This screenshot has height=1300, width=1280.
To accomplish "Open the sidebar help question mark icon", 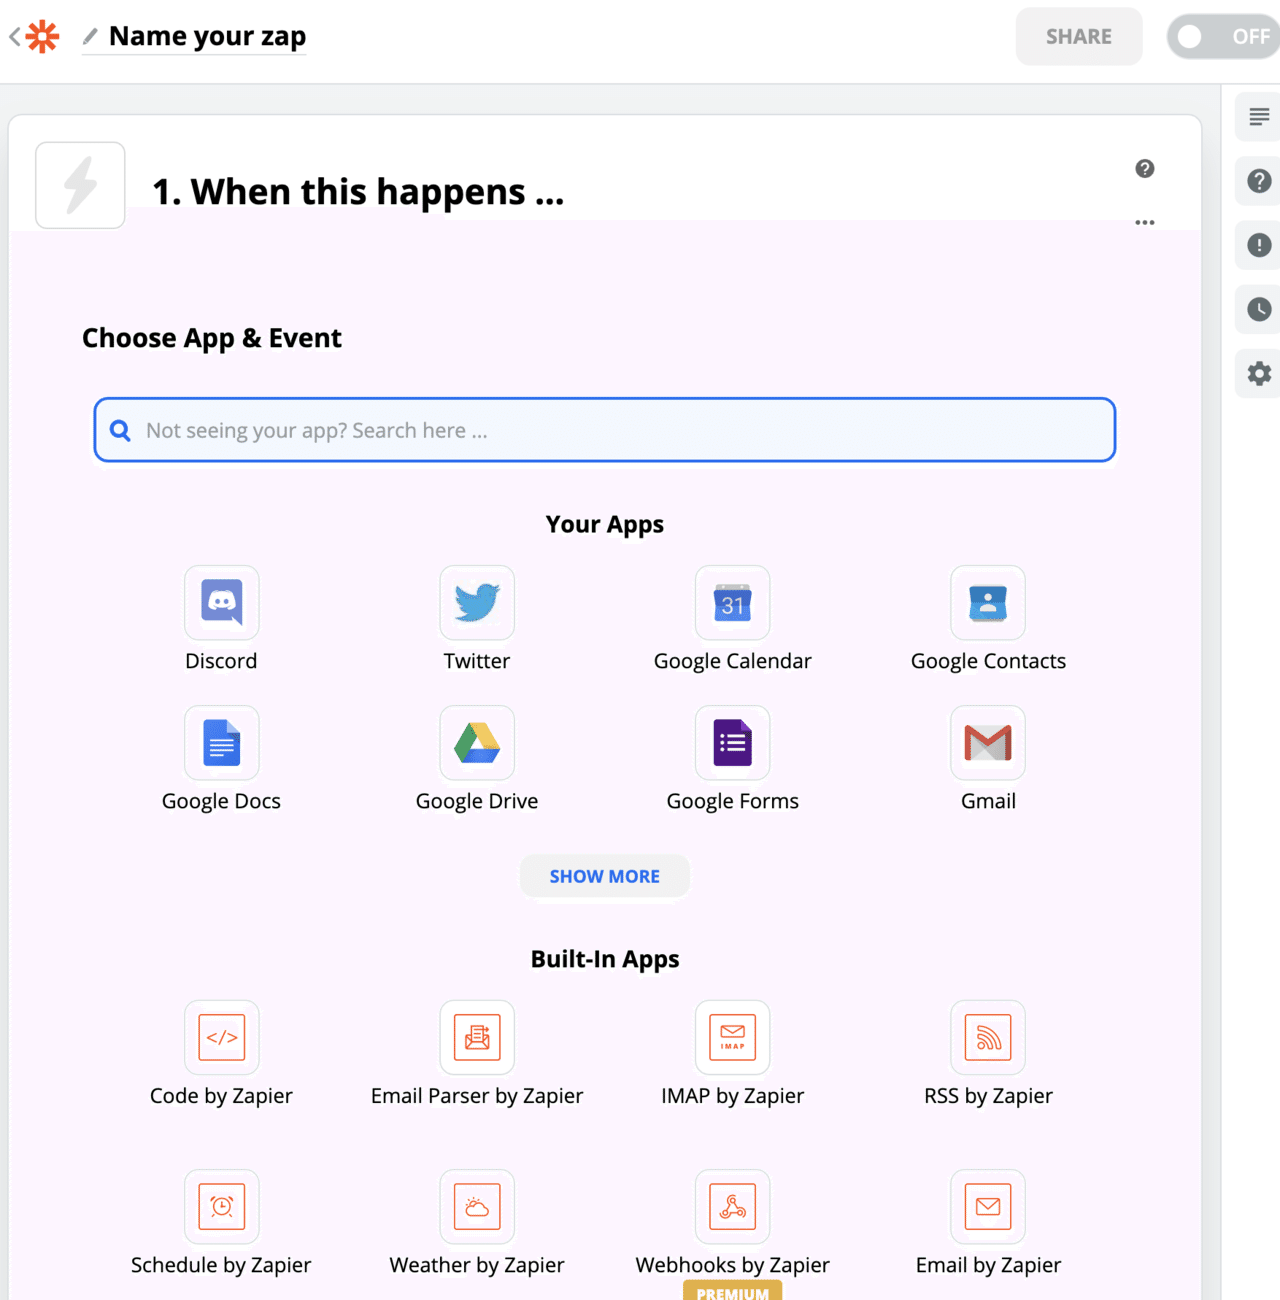I will [1259, 181].
